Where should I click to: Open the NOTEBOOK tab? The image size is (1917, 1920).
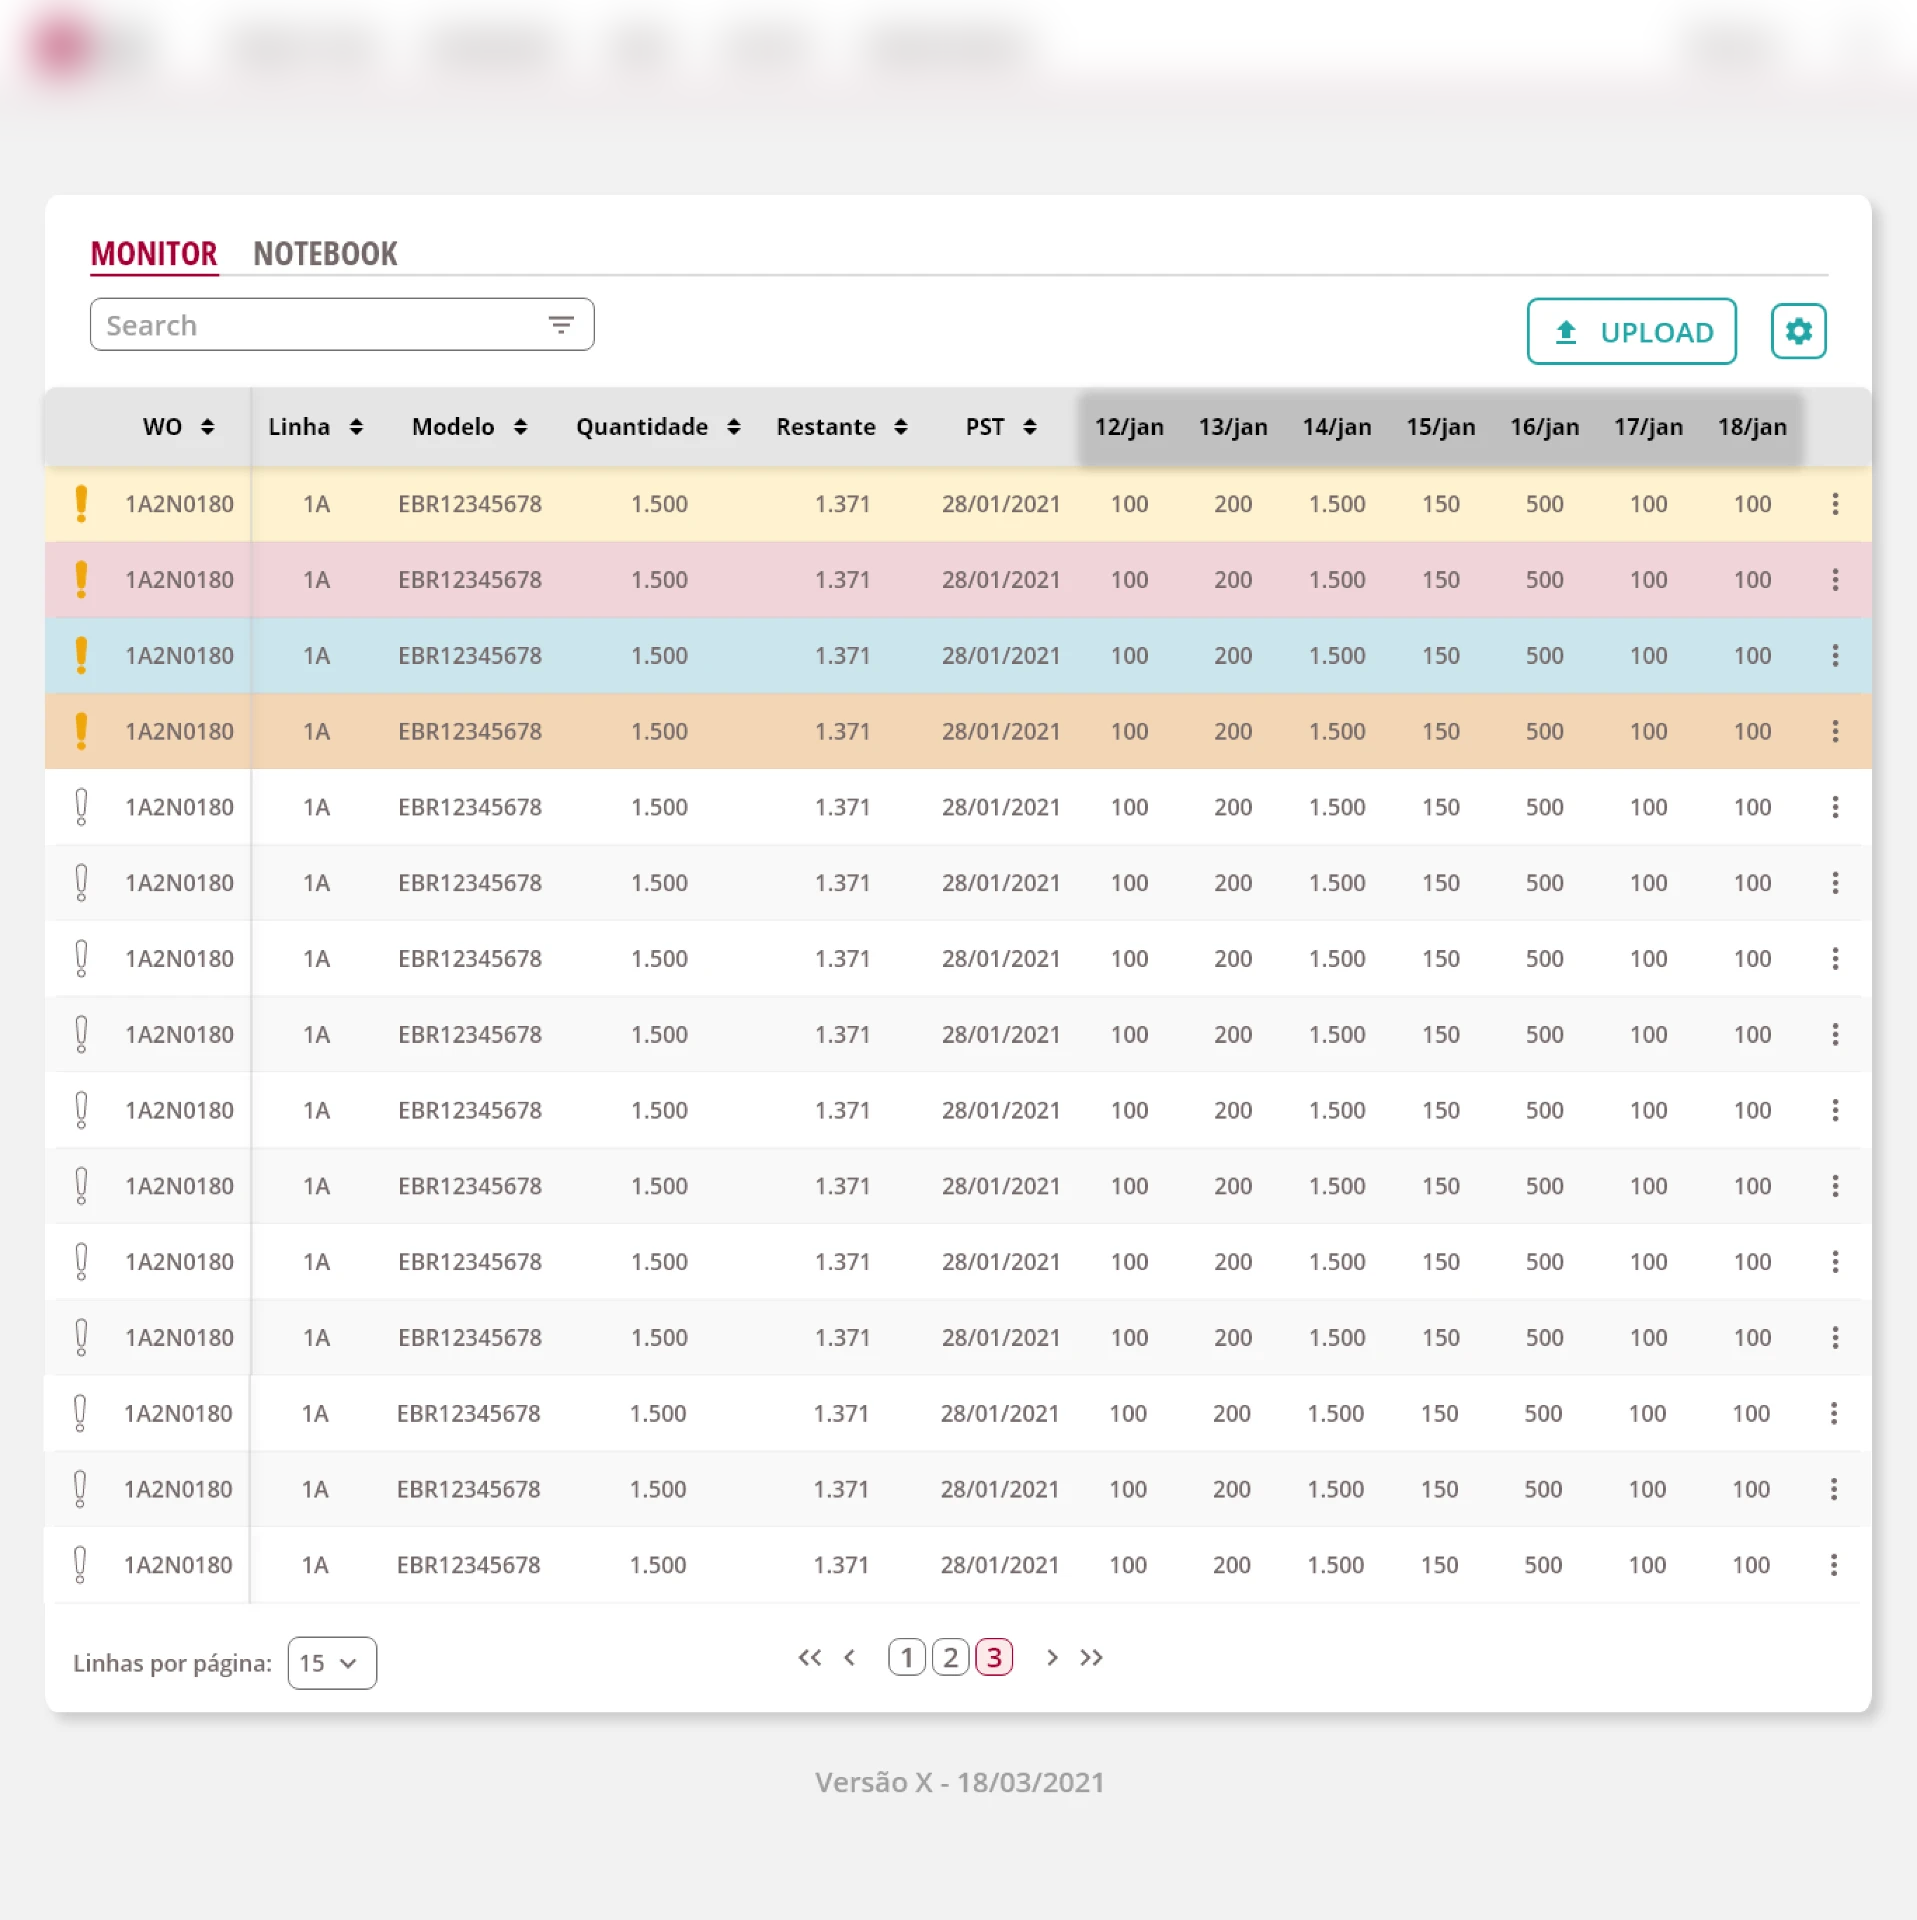point(325,254)
